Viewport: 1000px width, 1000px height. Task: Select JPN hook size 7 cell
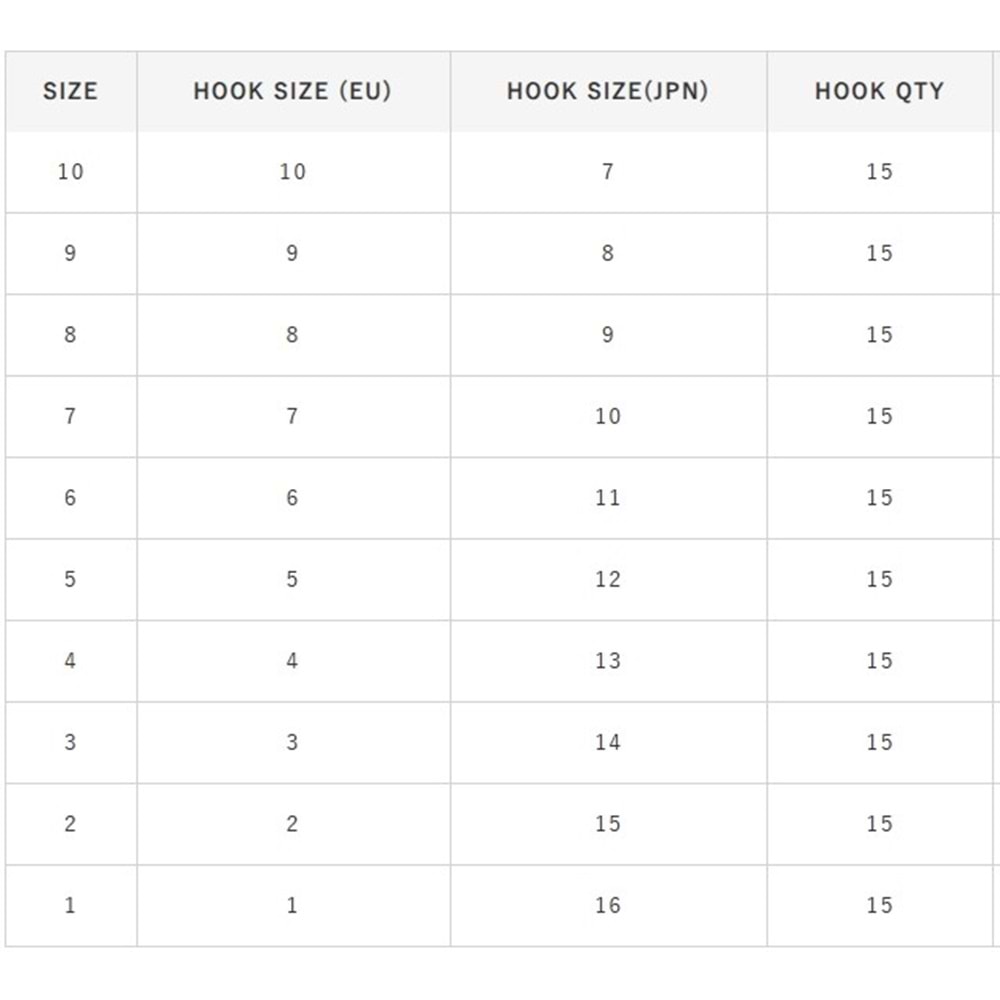607,172
